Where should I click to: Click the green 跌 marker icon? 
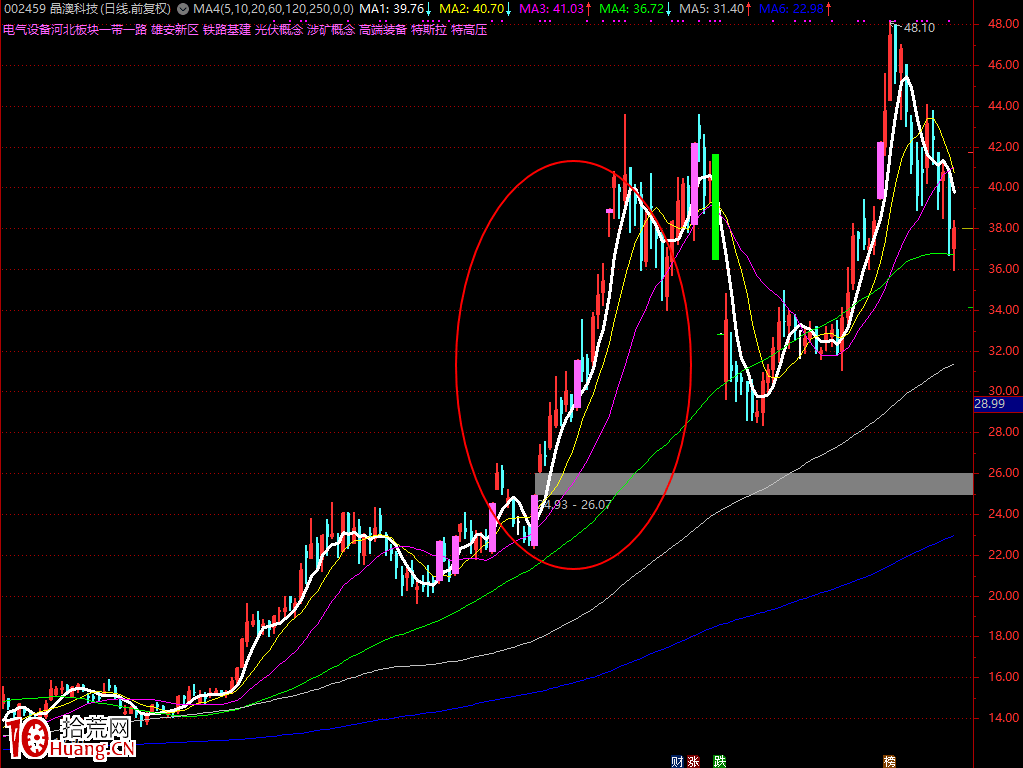(x=719, y=761)
